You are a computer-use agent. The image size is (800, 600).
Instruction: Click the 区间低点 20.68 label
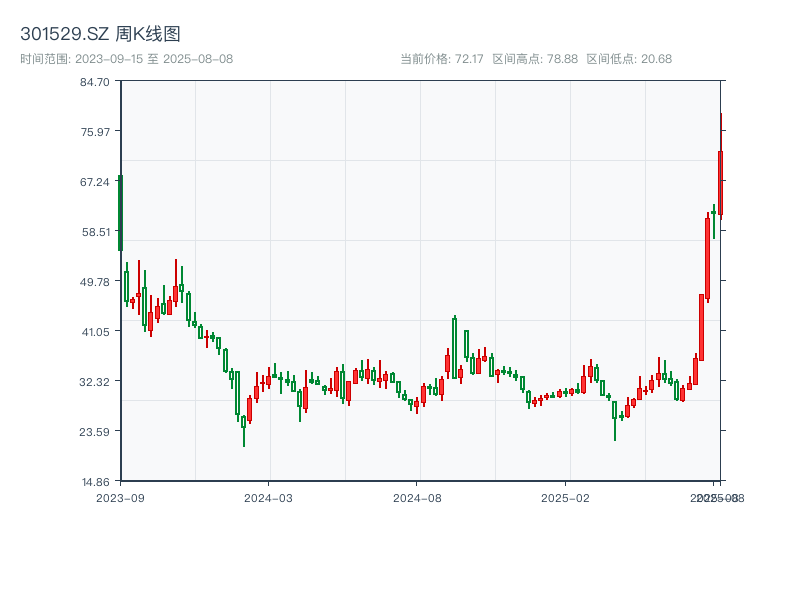[629, 59]
